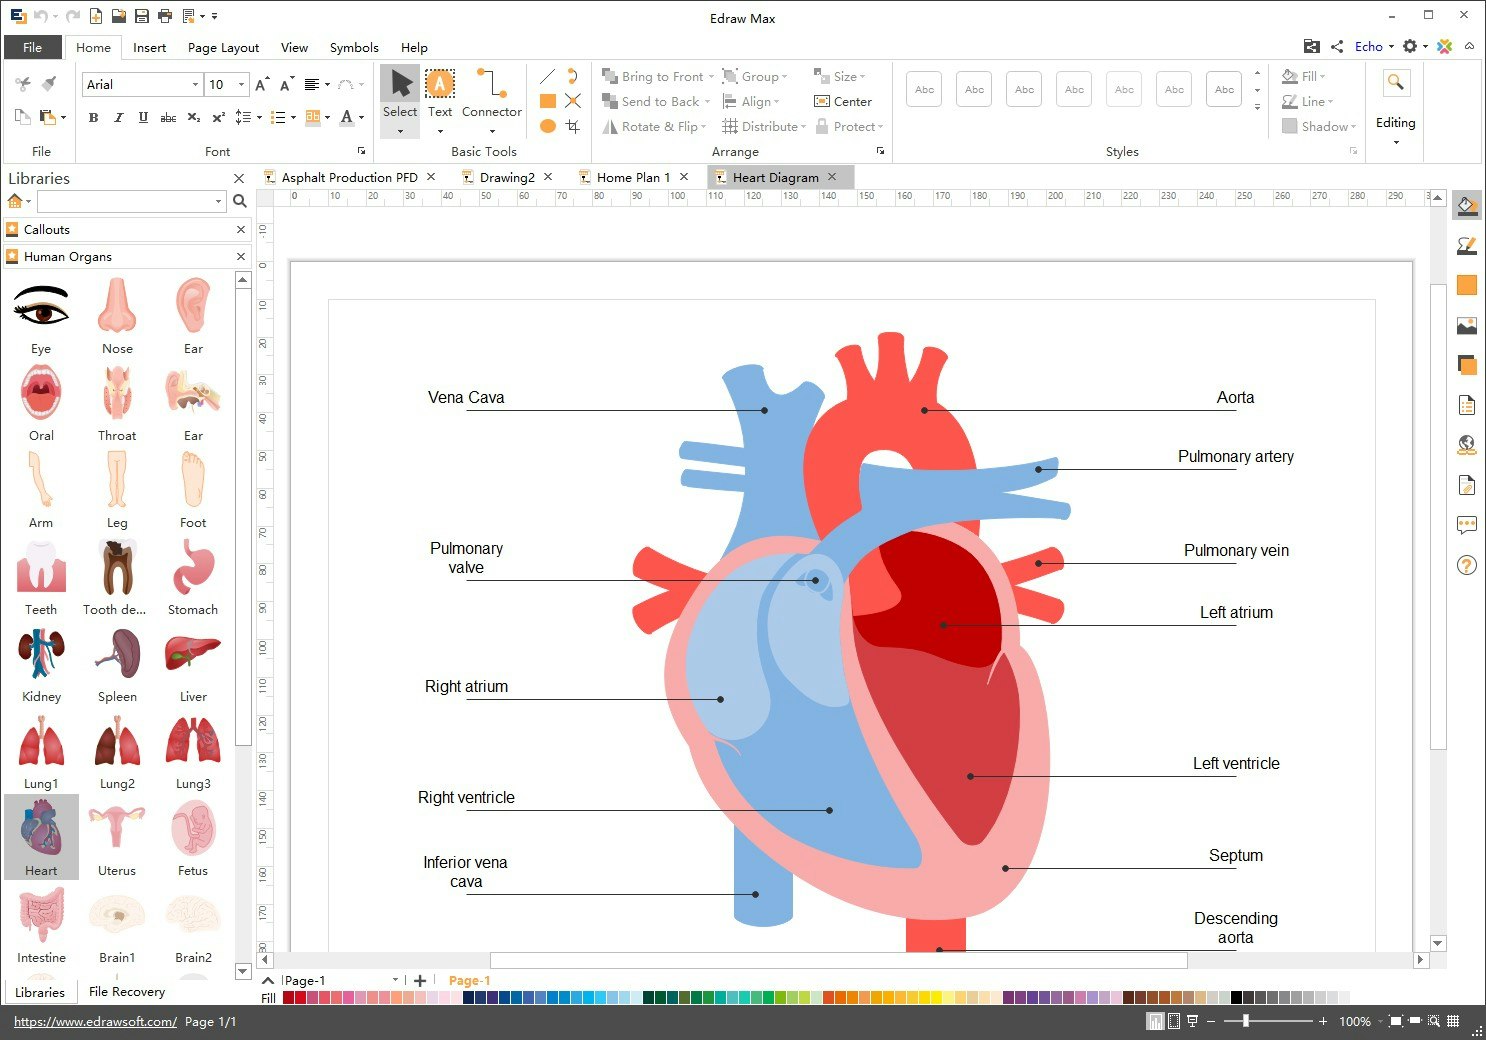Click the cut scissors icon
The image size is (1486, 1040).
pyautogui.click(x=23, y=84)
